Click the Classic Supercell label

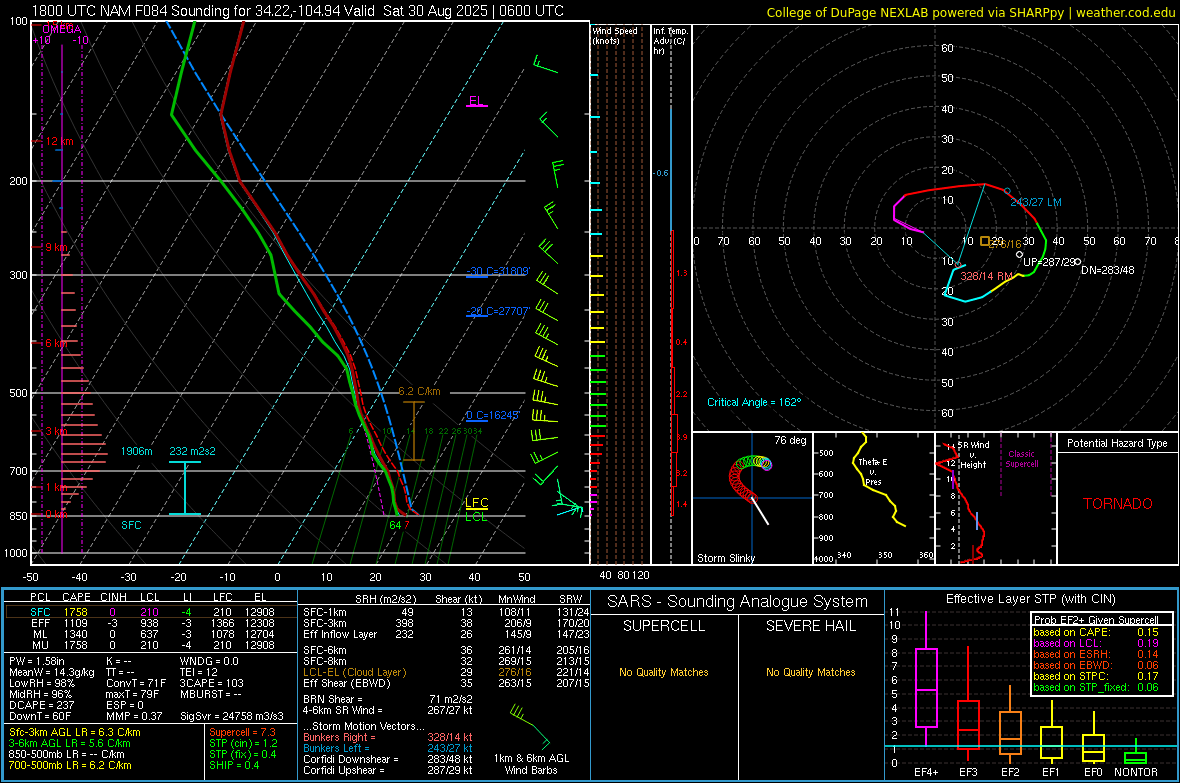coord(1021,459)
